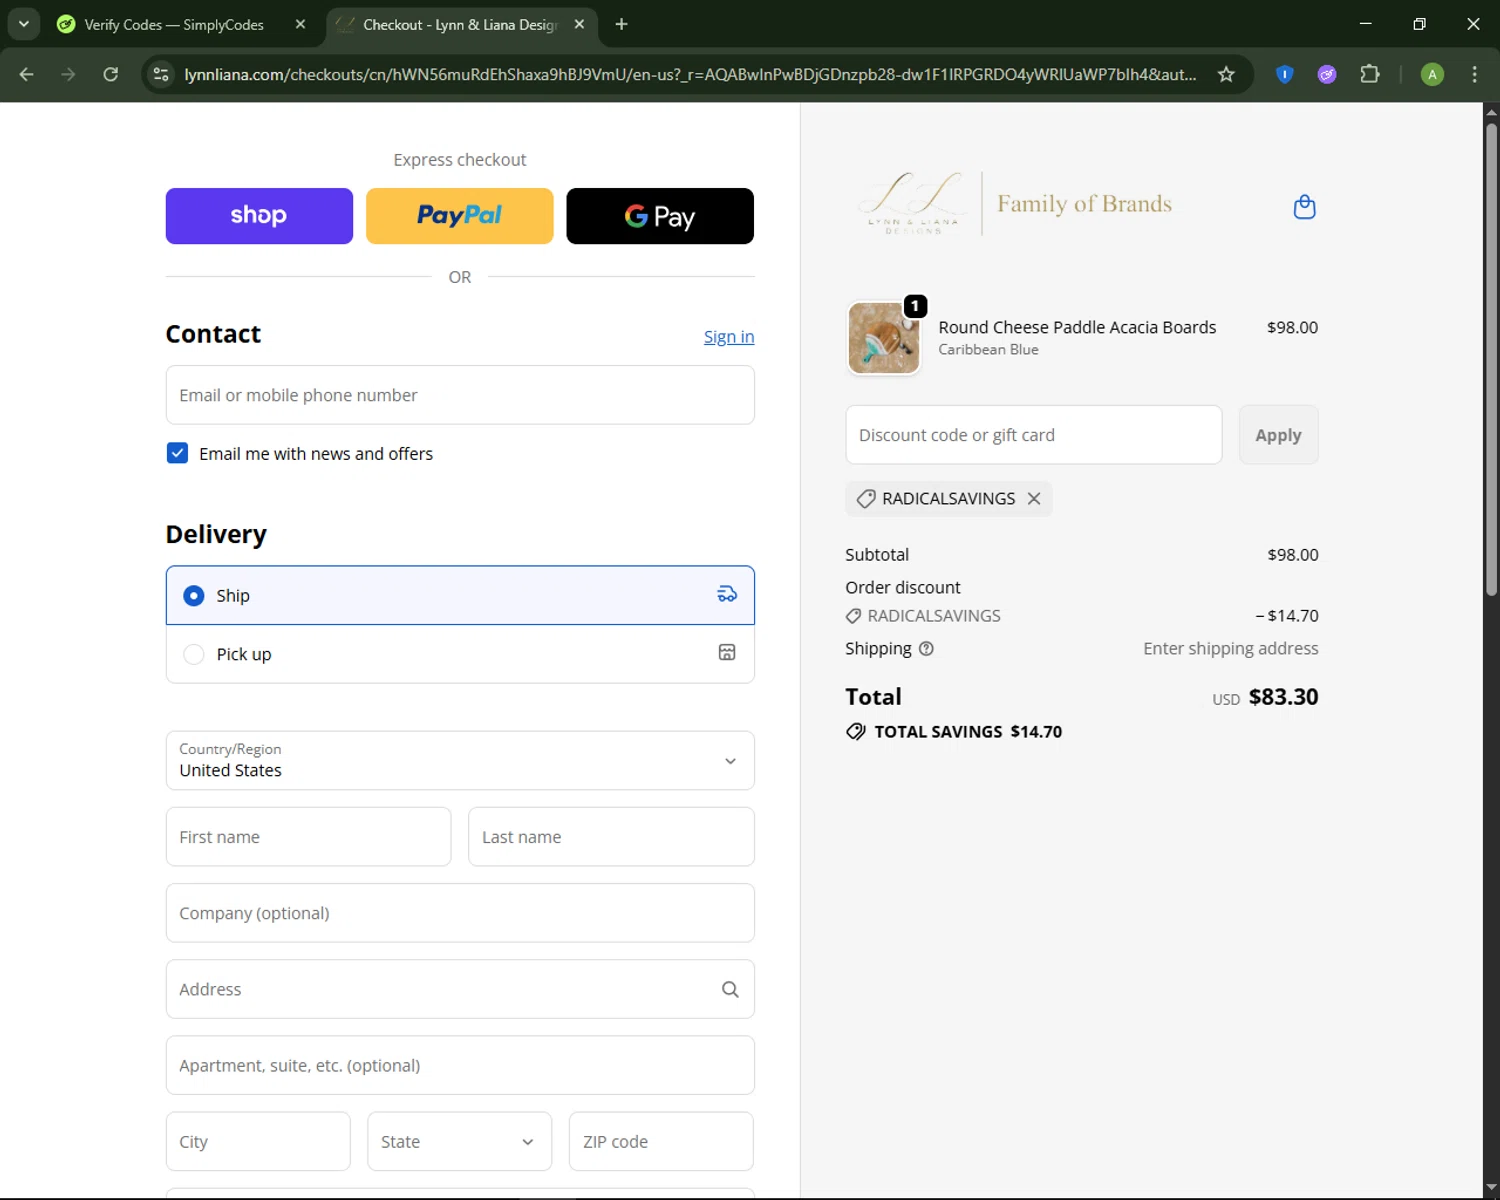
Task: Click the -$14.70 order discount amount
Action: point(1287,616)
